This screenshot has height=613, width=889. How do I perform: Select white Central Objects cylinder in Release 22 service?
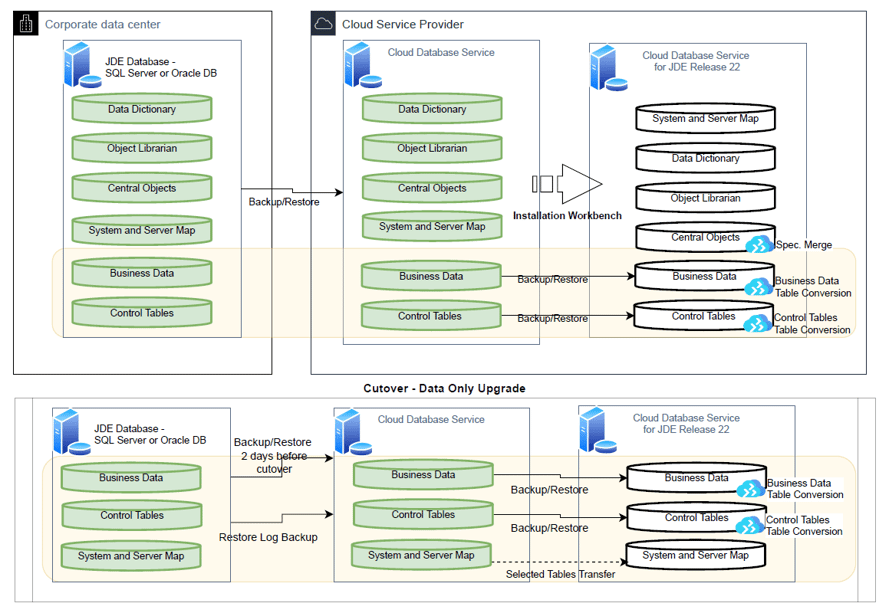tap(705, 237)
